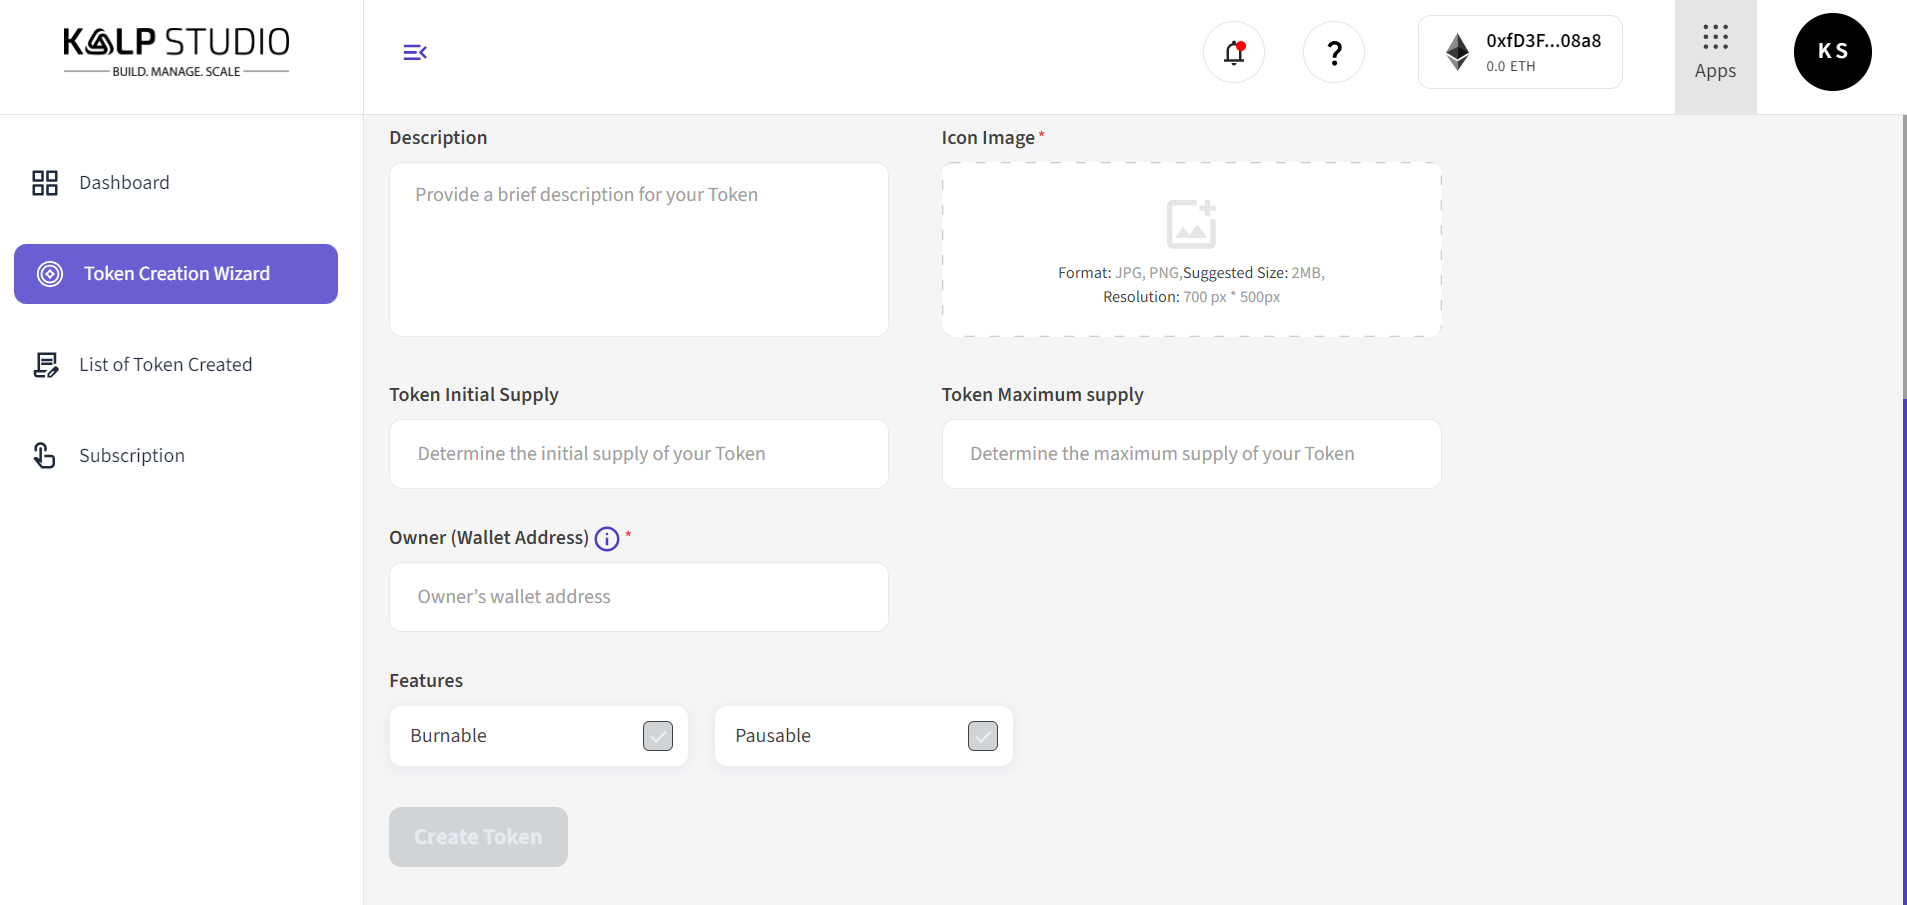The height and width of the screenshot is (905, 1907).
Task: Focus the Token Initial Supply field
Action: click(638, 454)
